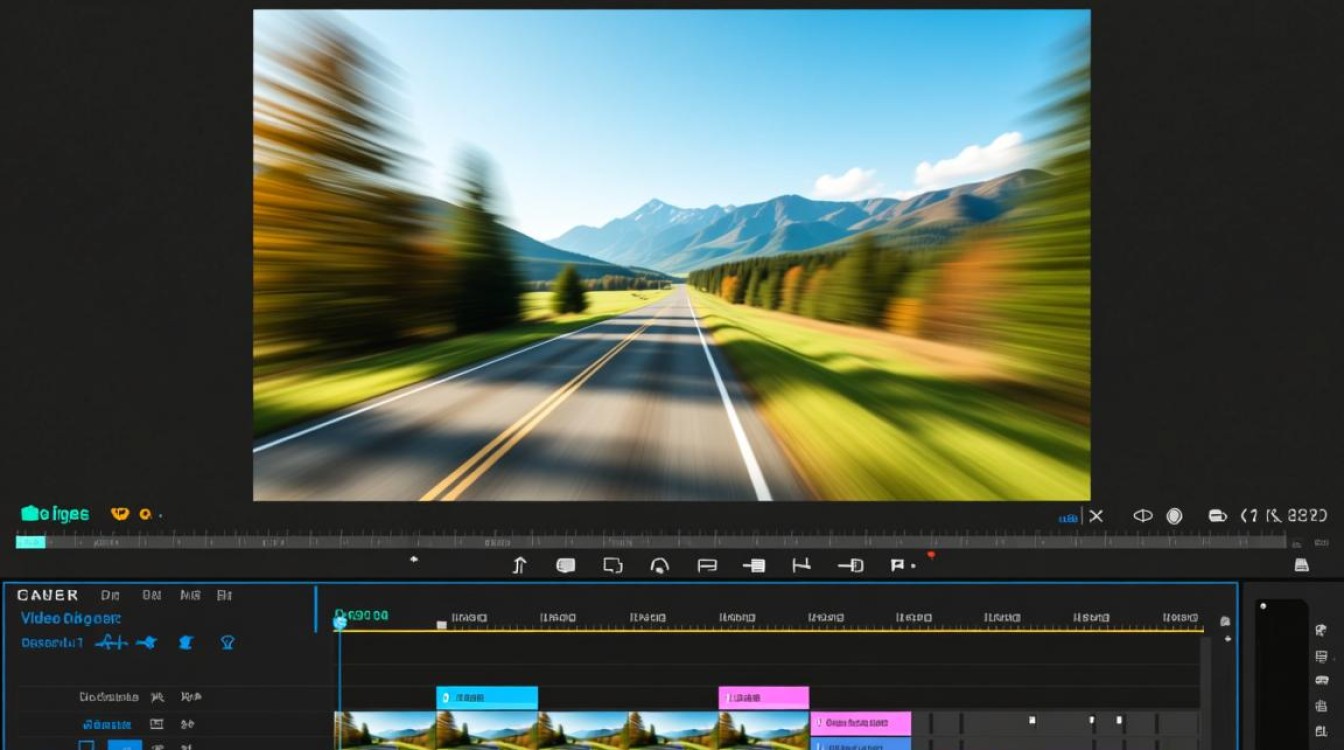This screenshot has width=1344, height=750.
Task: Click the headphones-shaped icon in transport bar
Action: [659, 566]
